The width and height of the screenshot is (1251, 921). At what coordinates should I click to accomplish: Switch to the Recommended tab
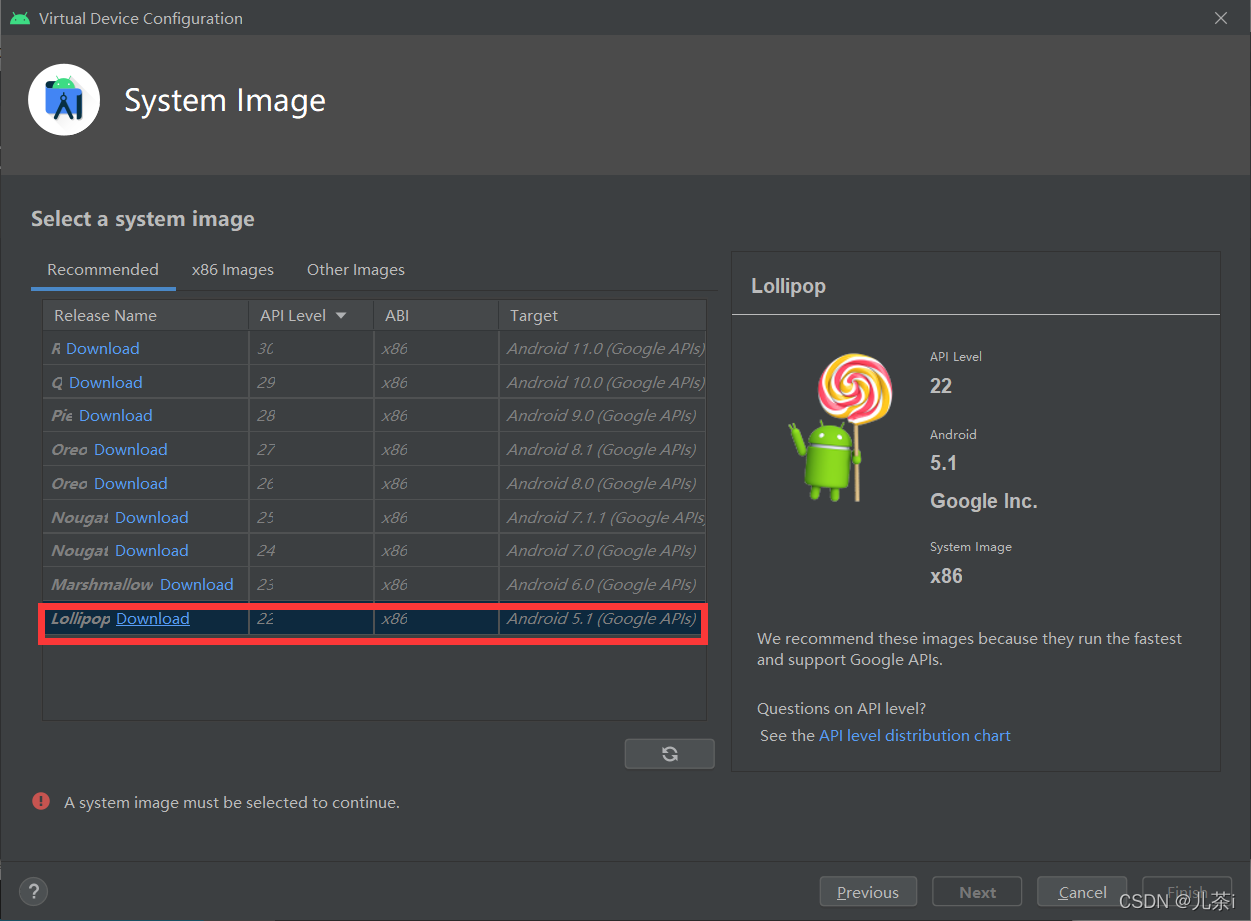[103, 270]
